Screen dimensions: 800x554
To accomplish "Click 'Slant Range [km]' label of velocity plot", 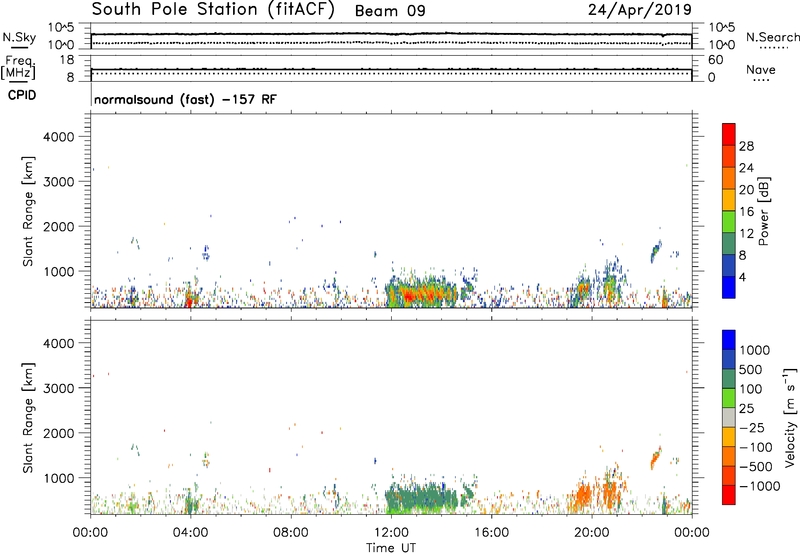I will (28, 418).
